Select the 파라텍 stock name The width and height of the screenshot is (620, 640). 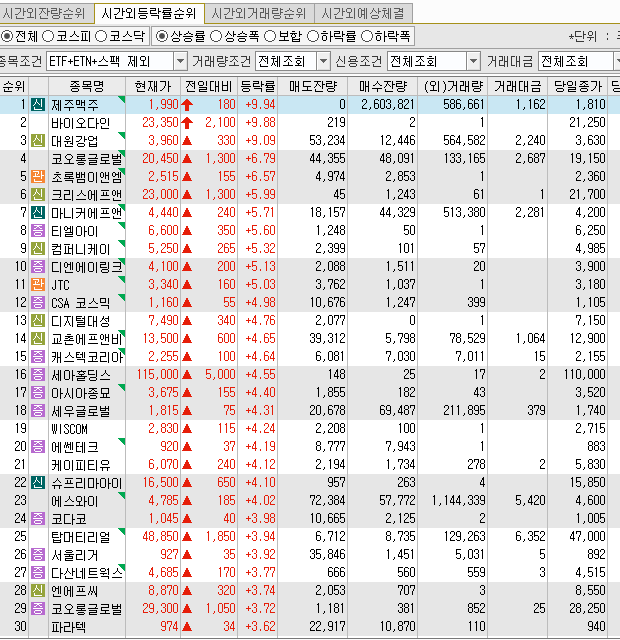tap(69, 626)
